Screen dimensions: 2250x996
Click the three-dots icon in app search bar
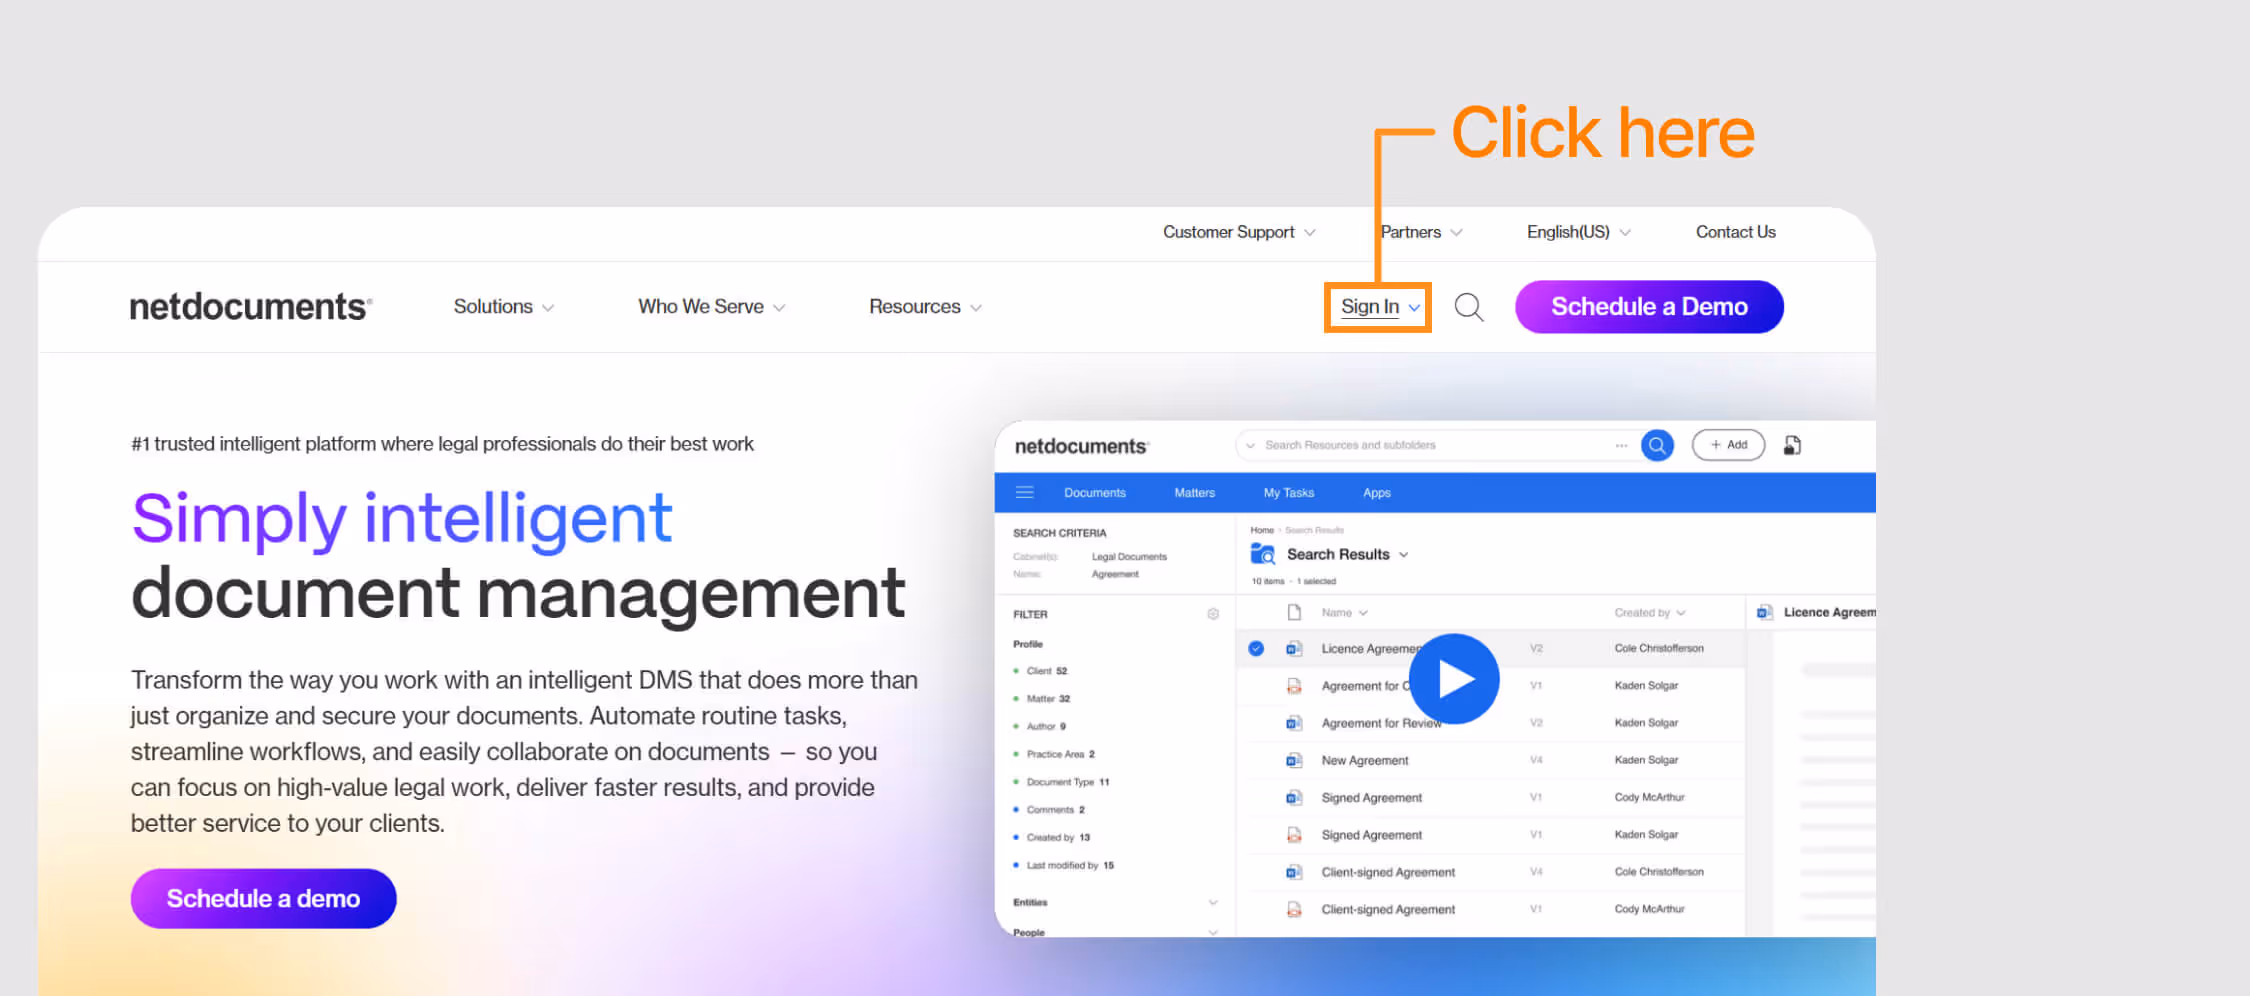click(x=1621, y=445)
